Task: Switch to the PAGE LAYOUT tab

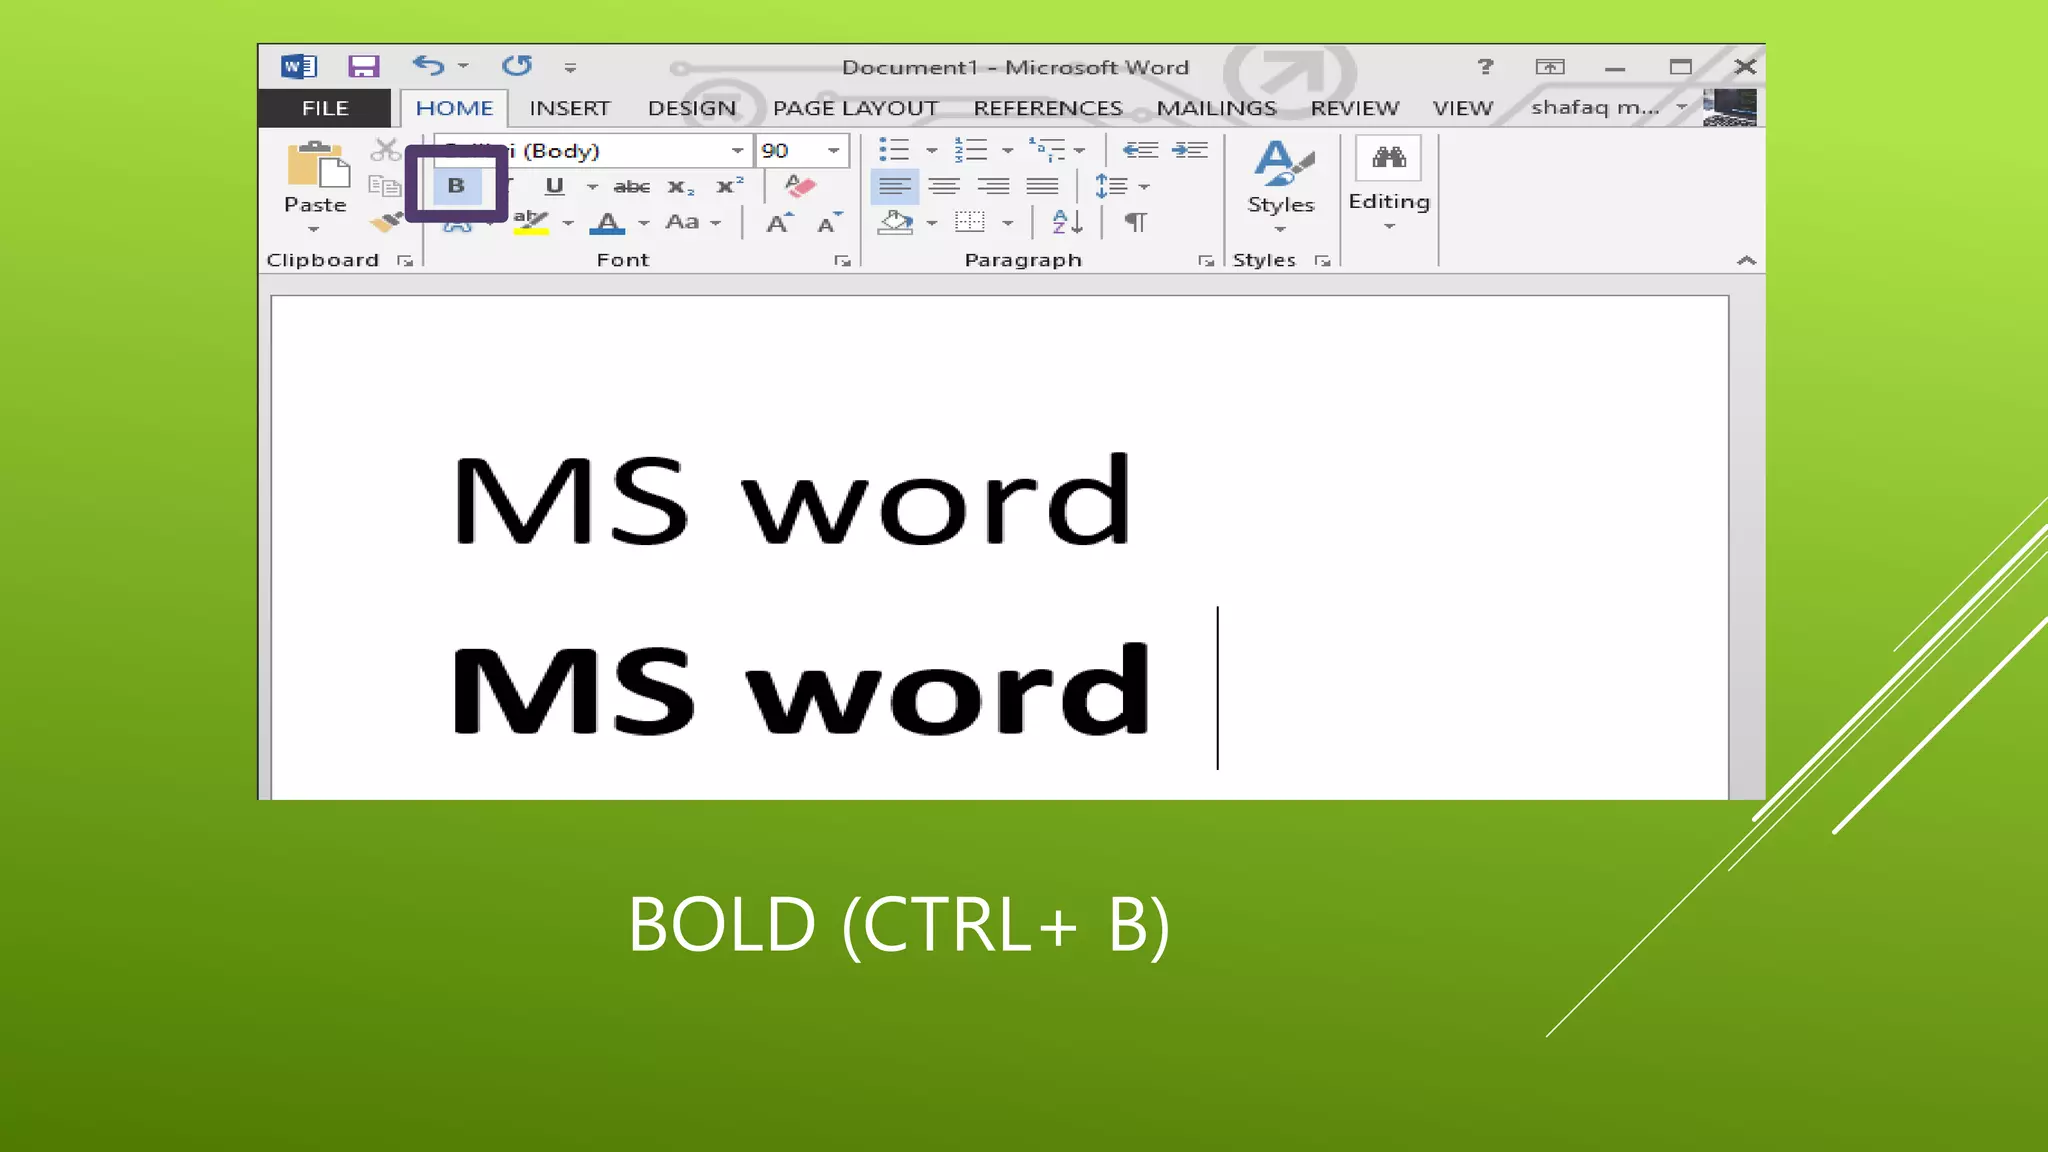Action: [x=855, y=108]
